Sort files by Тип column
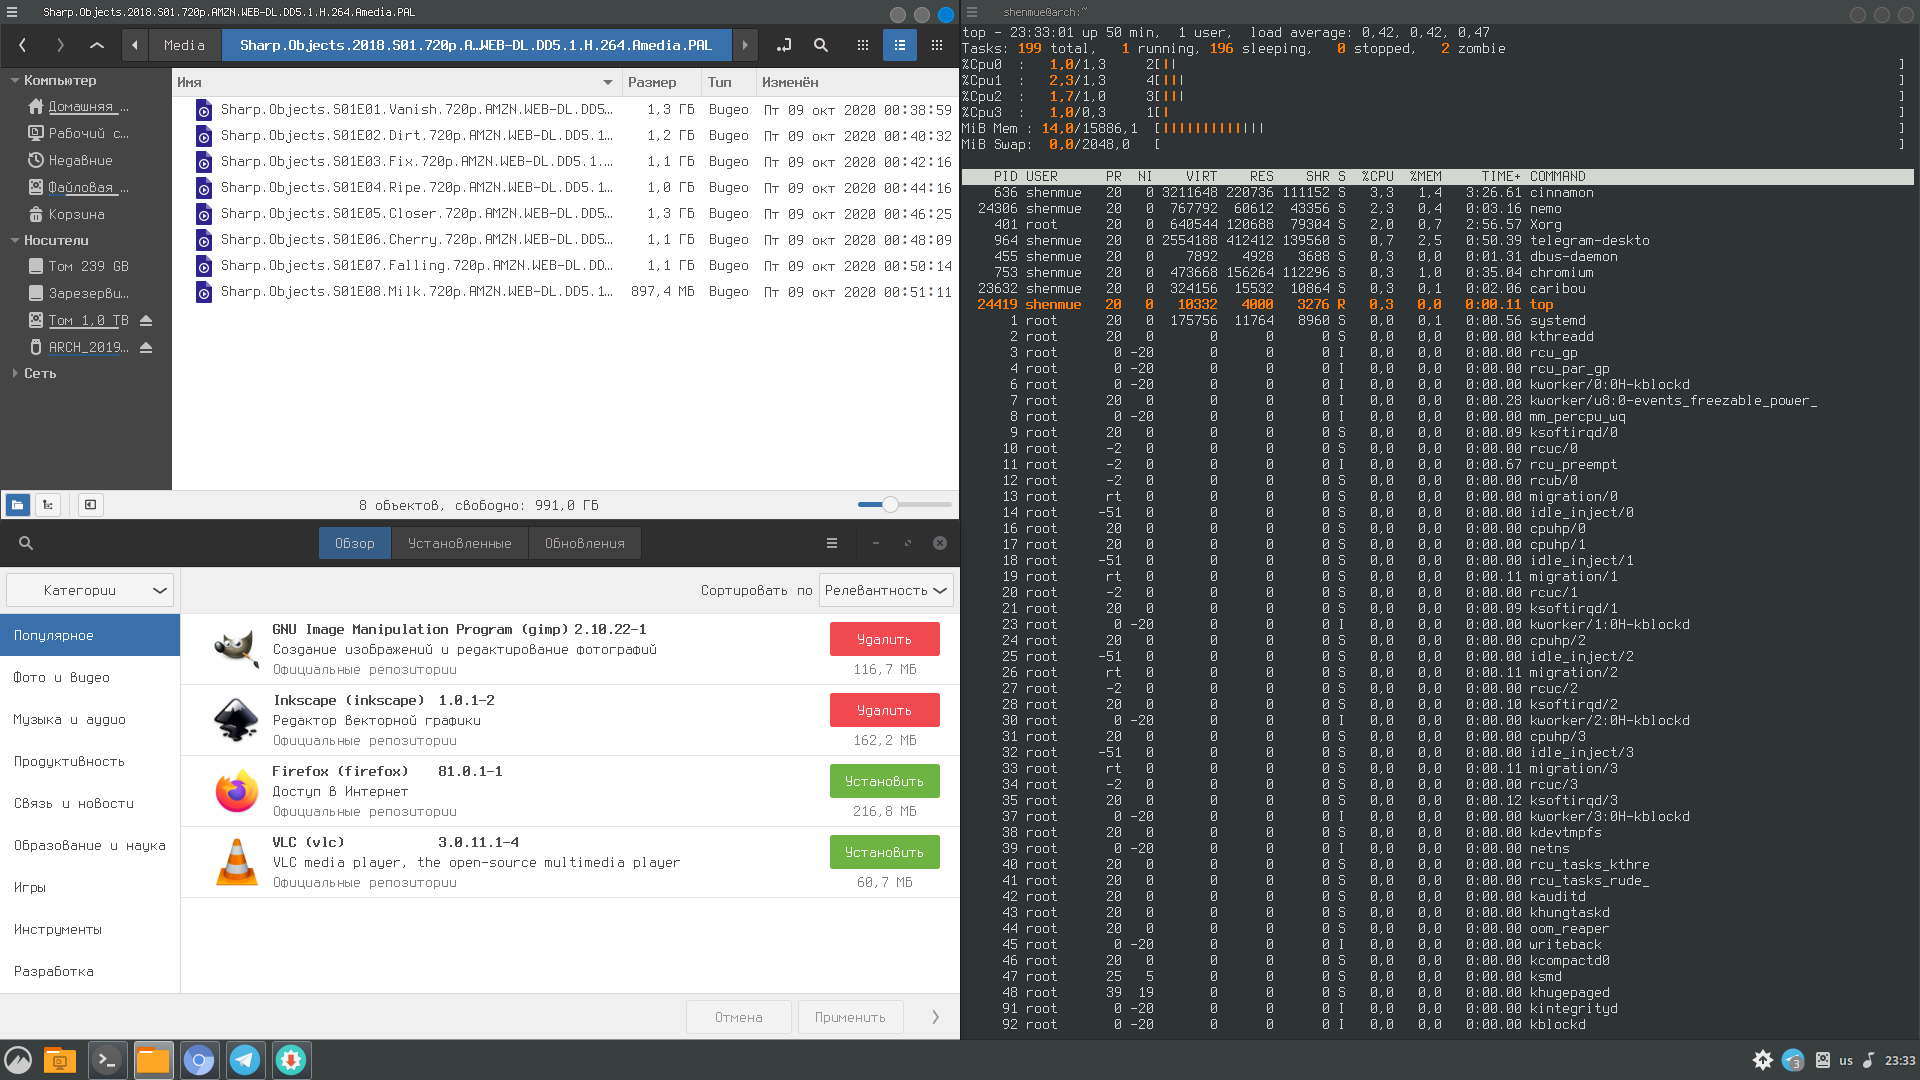The height and width of the screenshot is (1080, 1920). click(728, 83)
